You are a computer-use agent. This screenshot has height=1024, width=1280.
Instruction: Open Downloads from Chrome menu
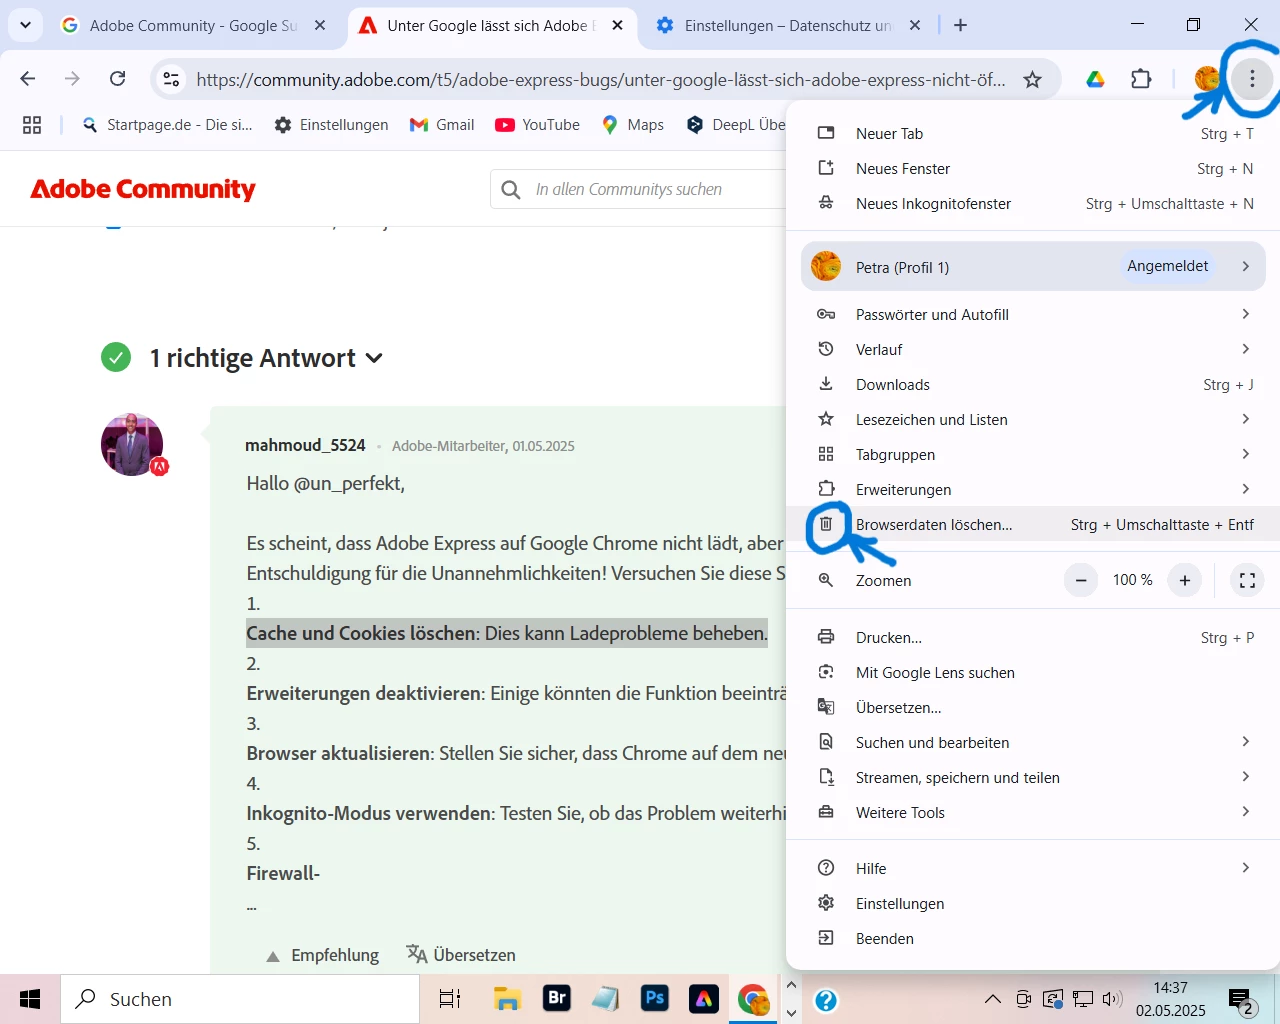pos(1033,385)
